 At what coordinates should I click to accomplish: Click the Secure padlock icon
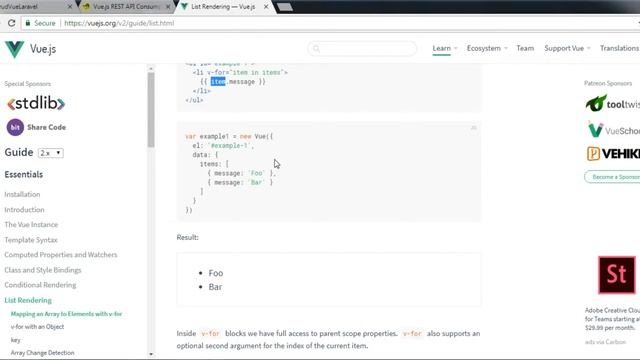(28, 23)
